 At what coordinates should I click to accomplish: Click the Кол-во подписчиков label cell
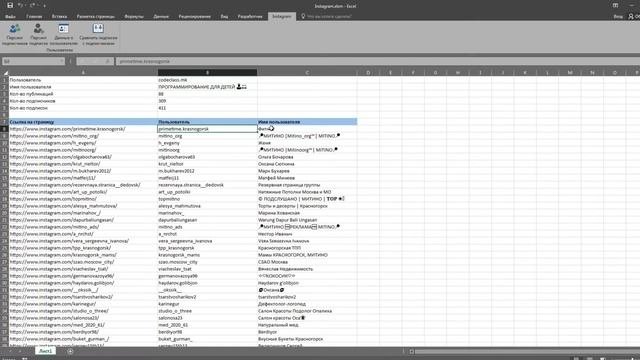[83, 101]
